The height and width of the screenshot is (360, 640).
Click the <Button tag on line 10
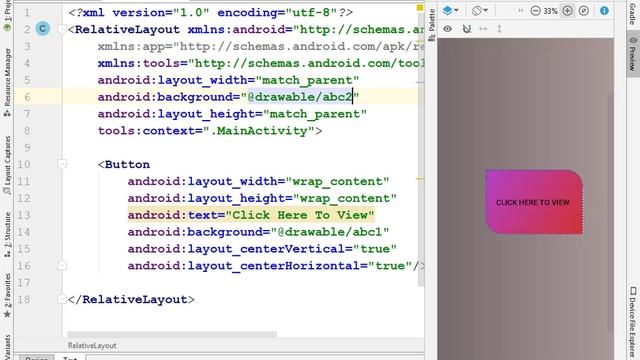[x=124, y=164]
